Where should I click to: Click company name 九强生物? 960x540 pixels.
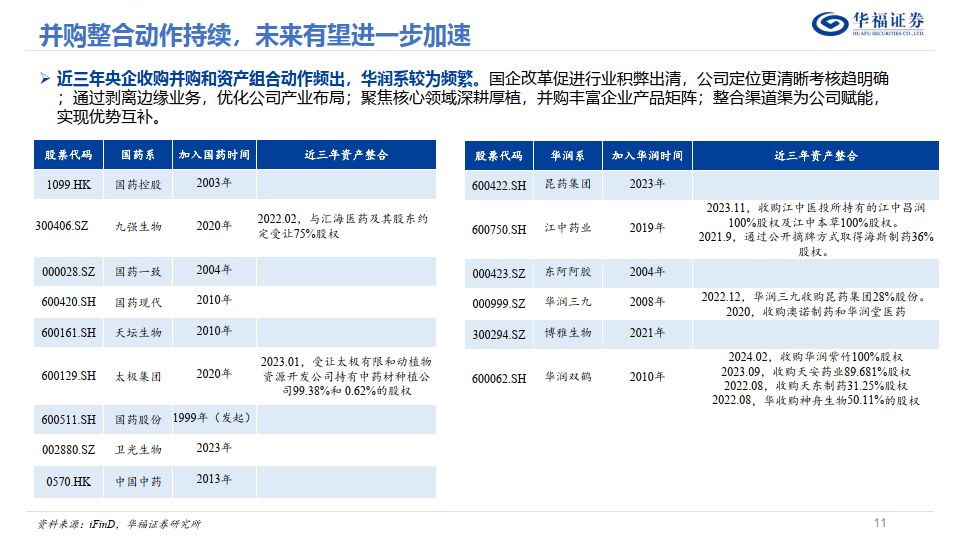138,227
